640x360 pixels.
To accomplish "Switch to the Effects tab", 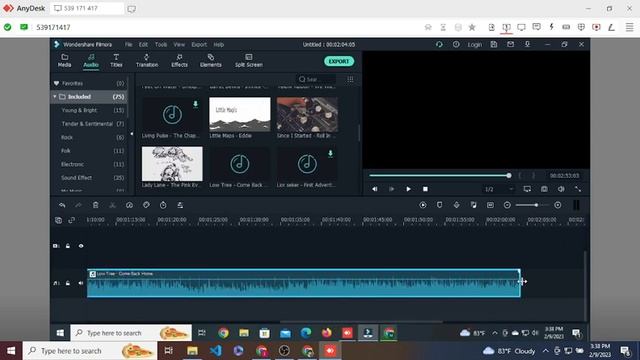I will pos(179,60).
